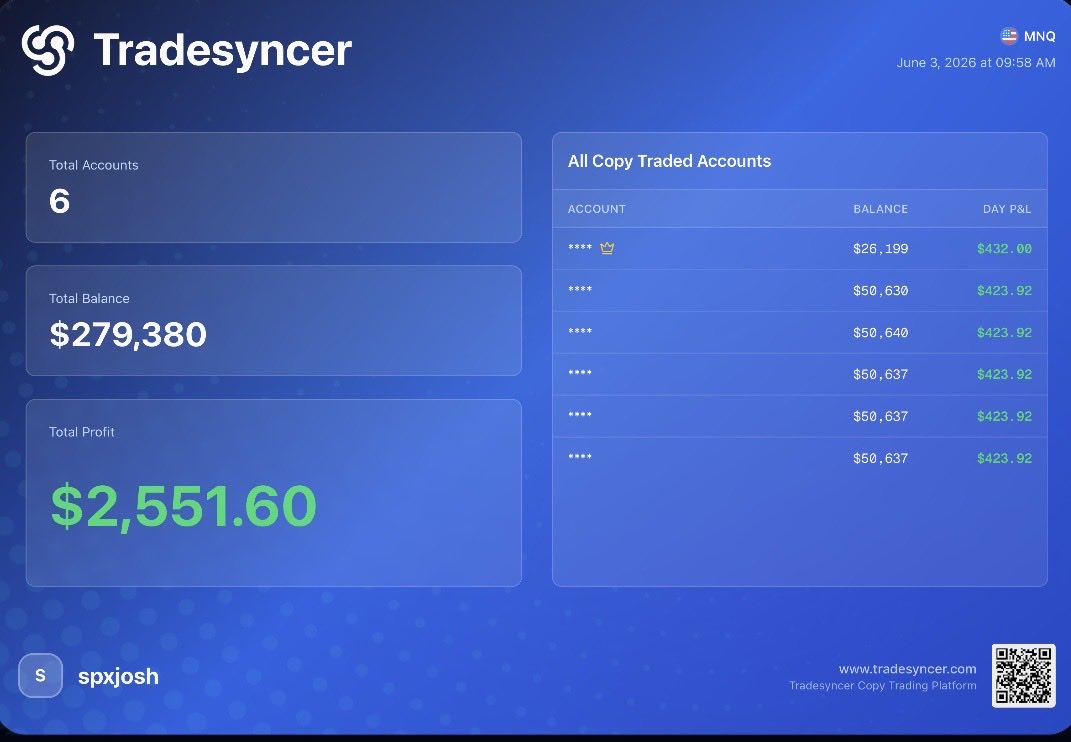The height and width of the screenshot is (742, 1071).
Task: Open the www.tradesyncer.com link
Action: pos(907,669)
